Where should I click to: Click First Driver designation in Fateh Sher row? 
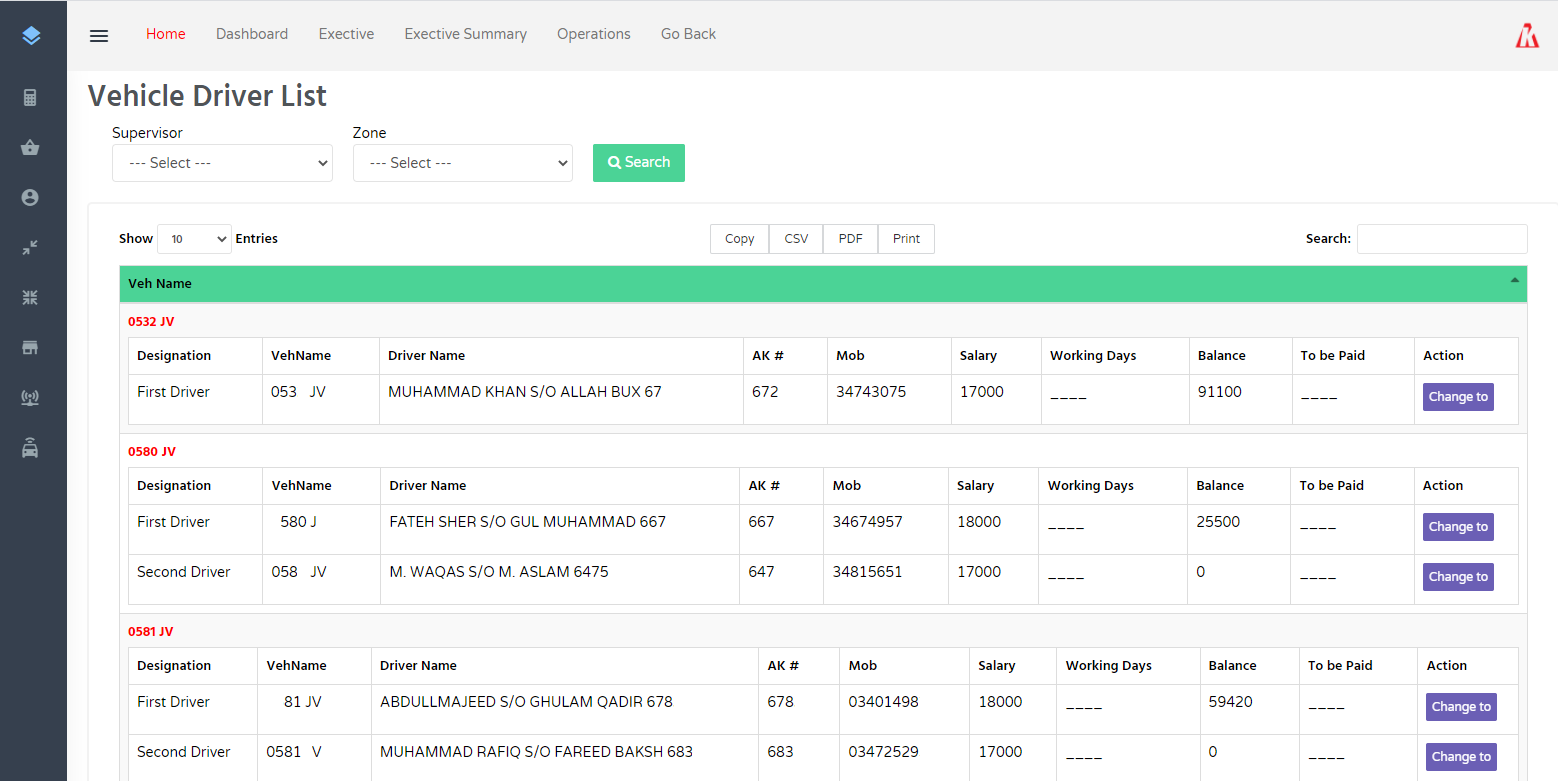(173, 522)
